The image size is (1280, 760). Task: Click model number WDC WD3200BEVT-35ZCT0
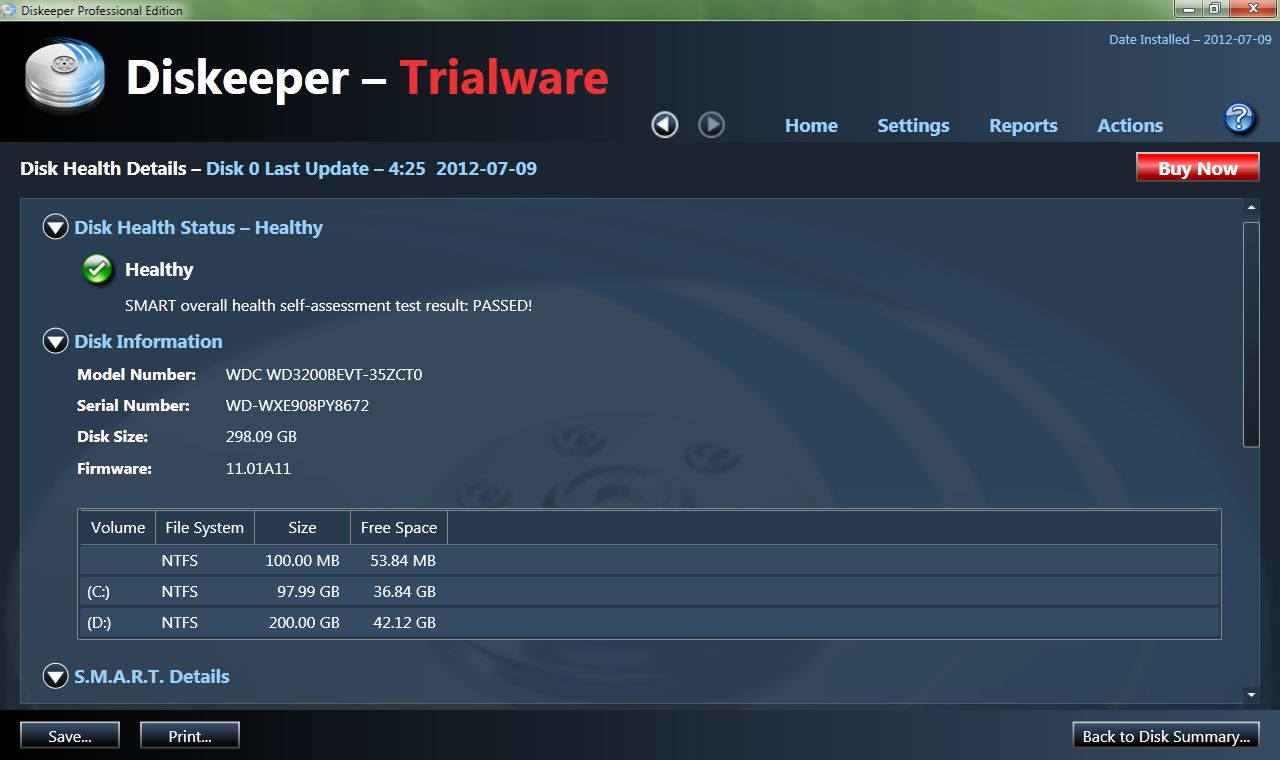(x=324, y=375)
